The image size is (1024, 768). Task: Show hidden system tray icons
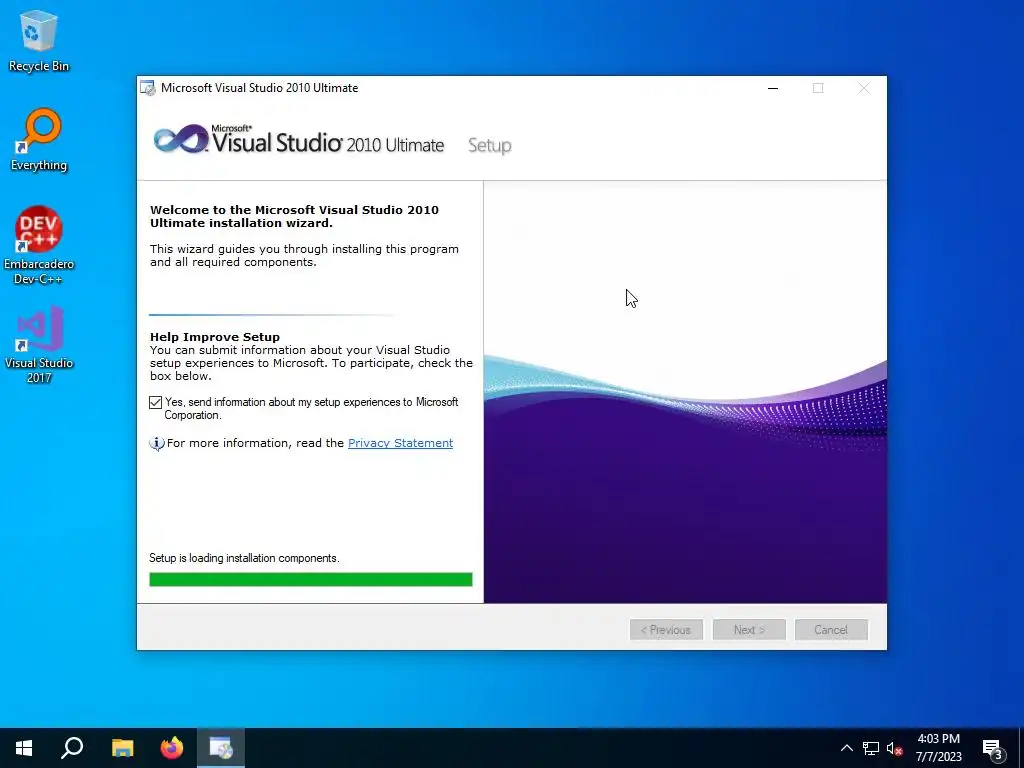click(x=846, y=748)
